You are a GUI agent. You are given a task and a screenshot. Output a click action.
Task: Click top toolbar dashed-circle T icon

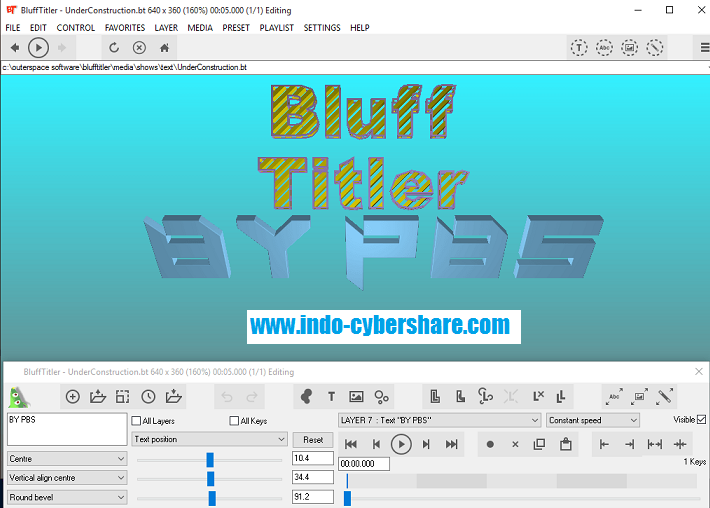[579, 48]
